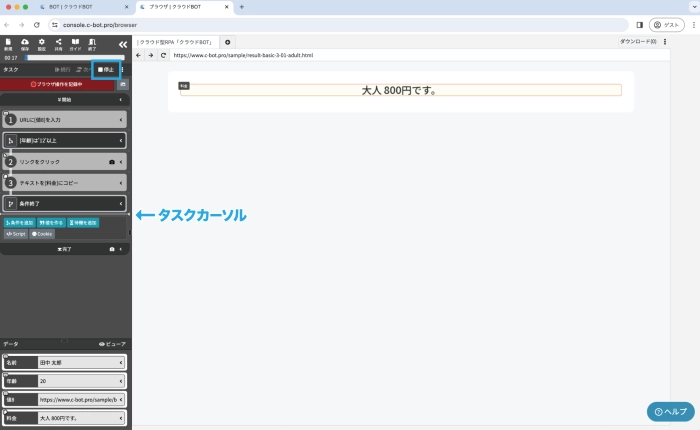700x430 pixels.
Task: Click camera icon on リンクをクリック step
Action: [x=111, y=161]
